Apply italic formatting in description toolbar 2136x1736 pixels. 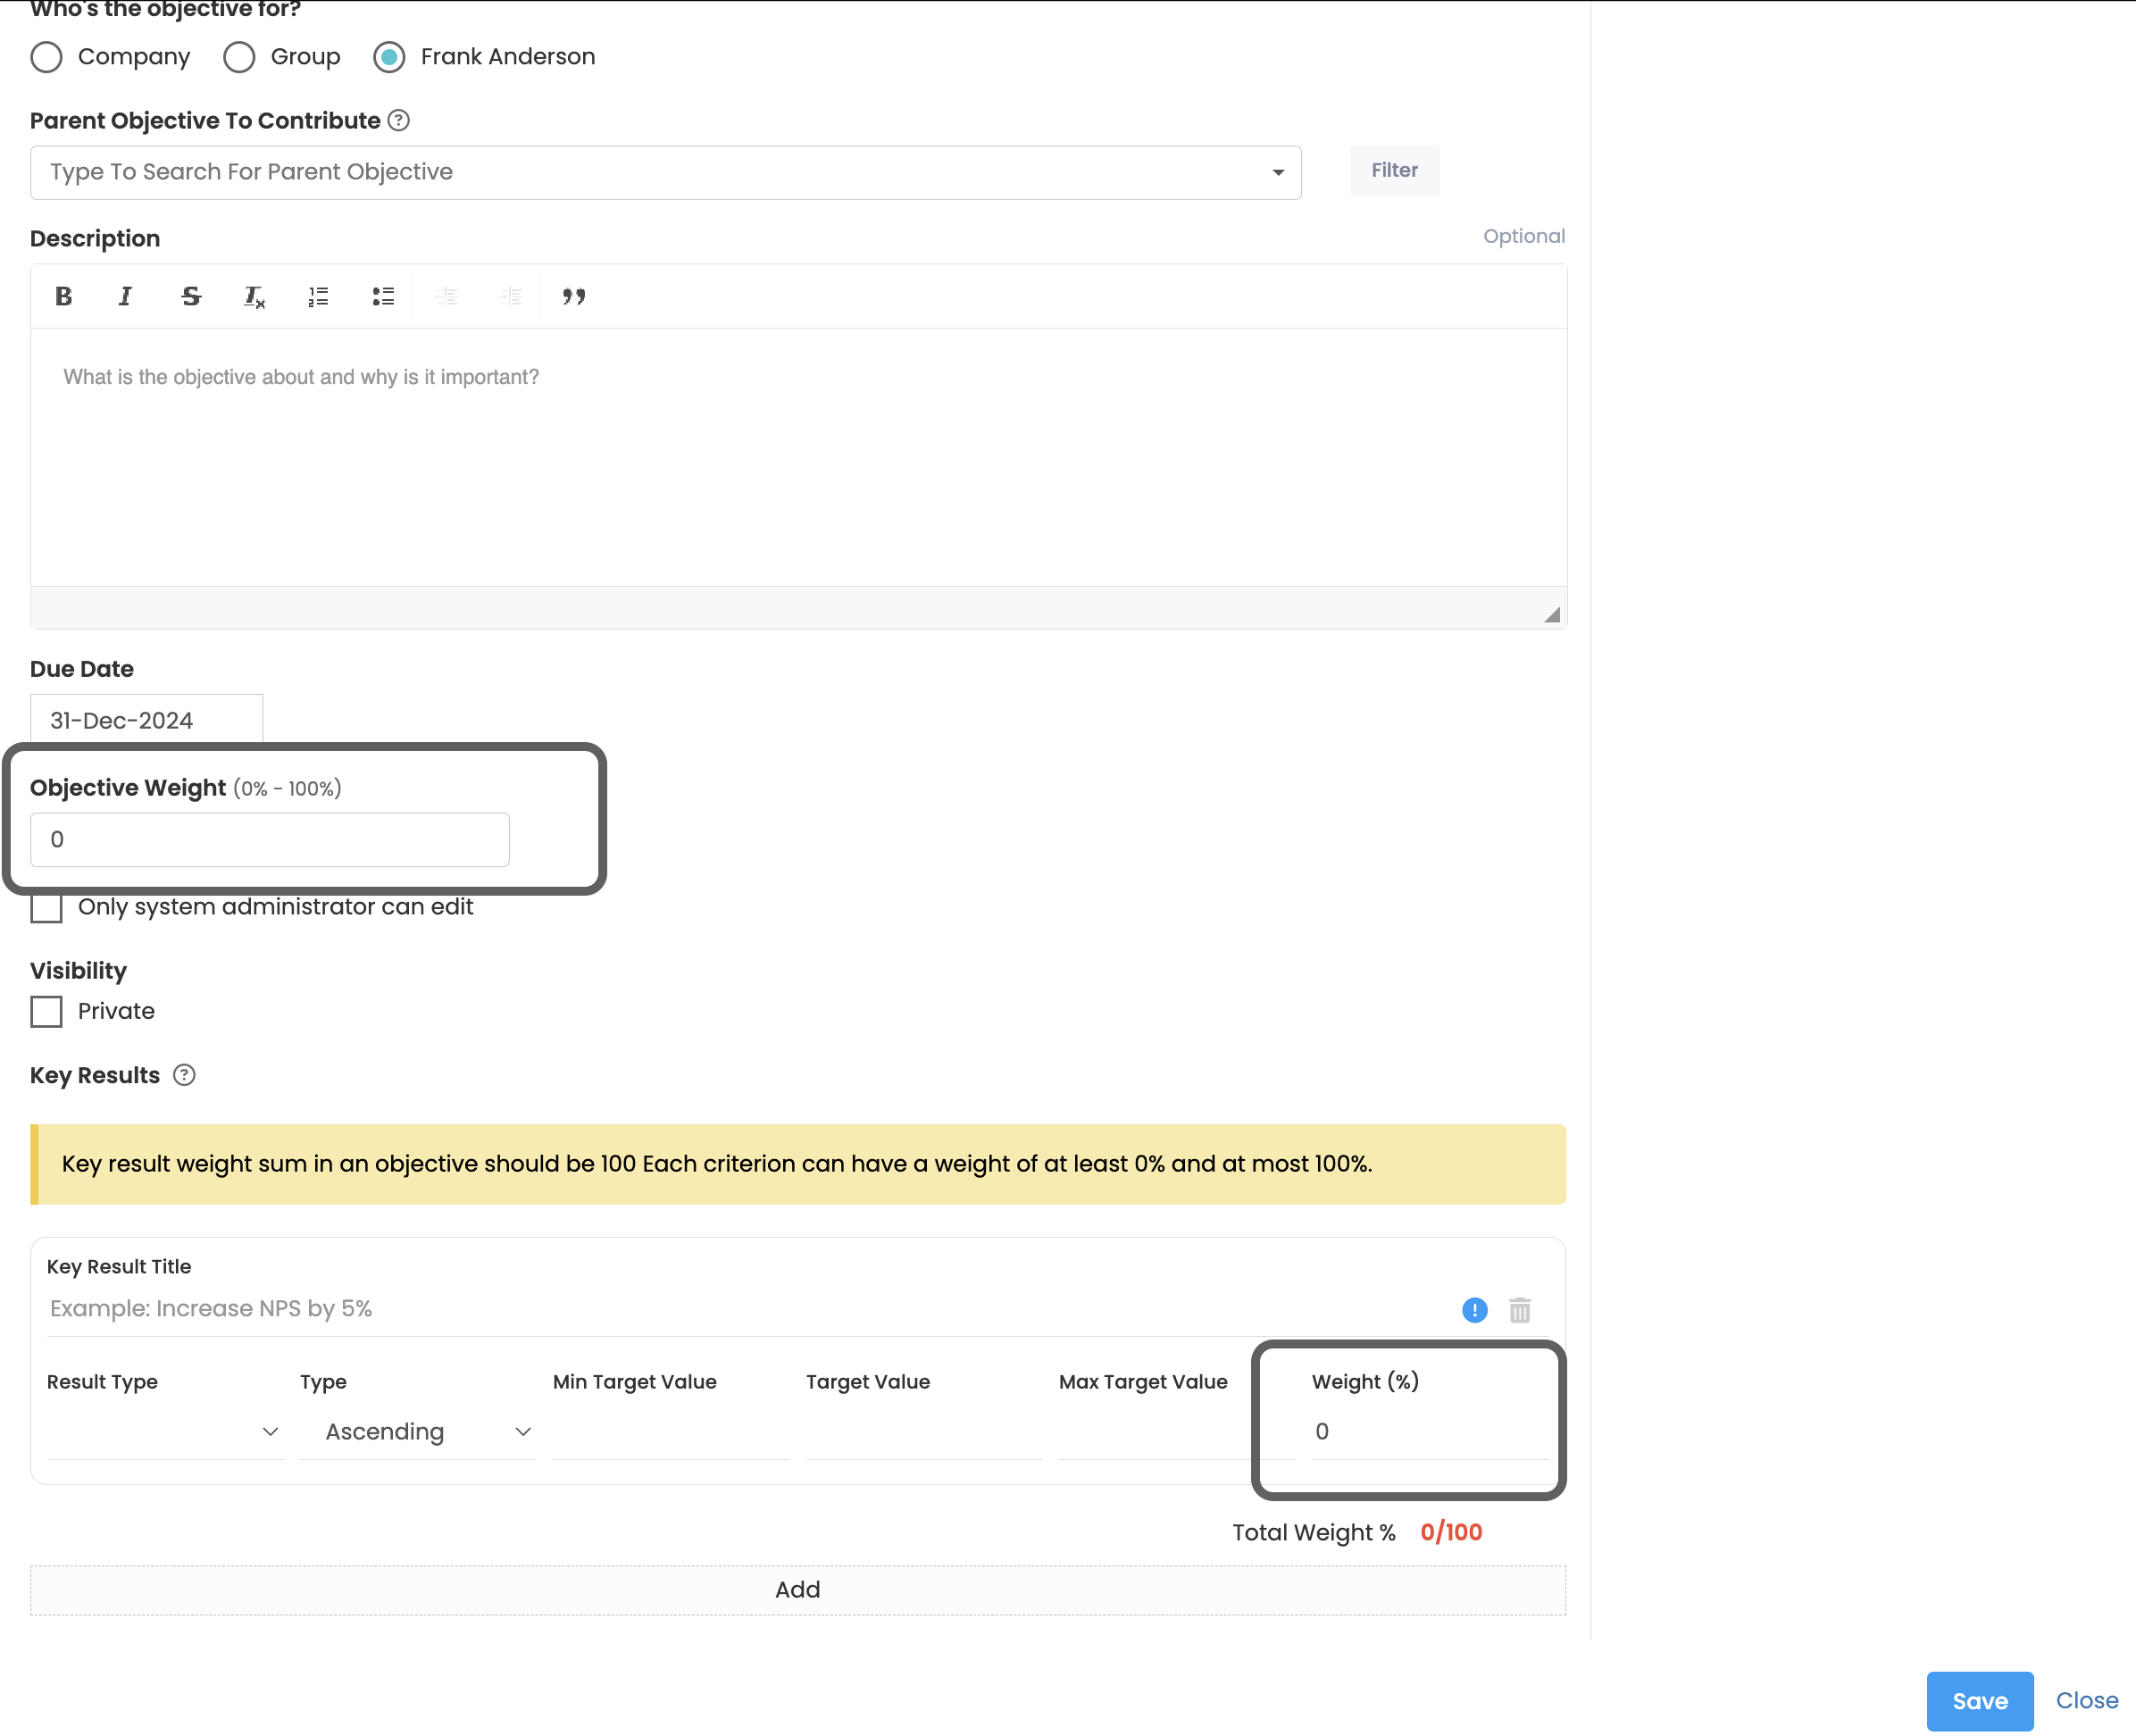point(125,296)
